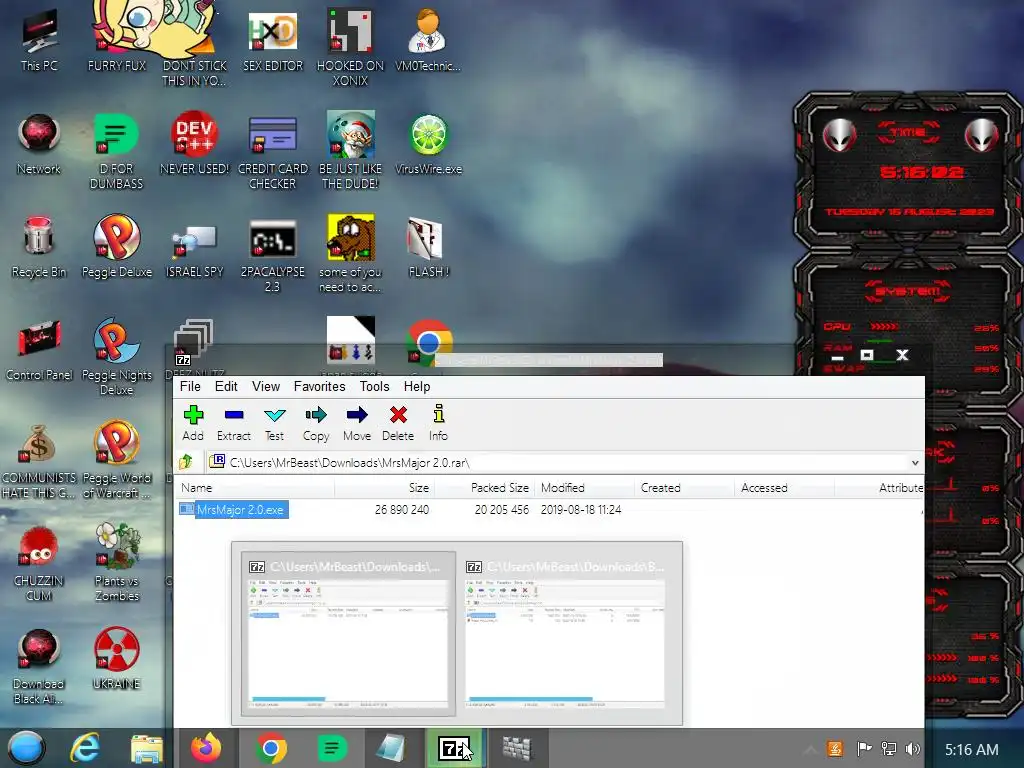Open the Peggle Nights Deluxe shortcut
Viewport: 1024px width, 768px height.
(x=117, y=356)
